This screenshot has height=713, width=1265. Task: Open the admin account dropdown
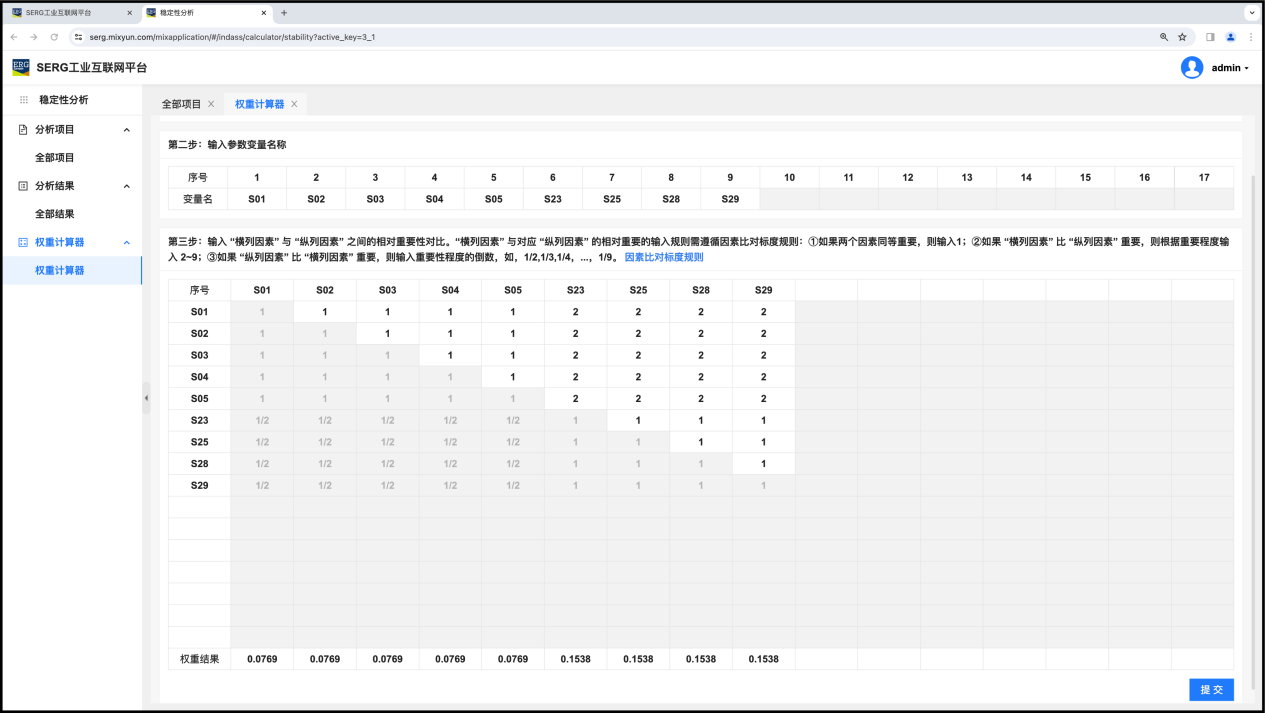[x=1230, y=68]
